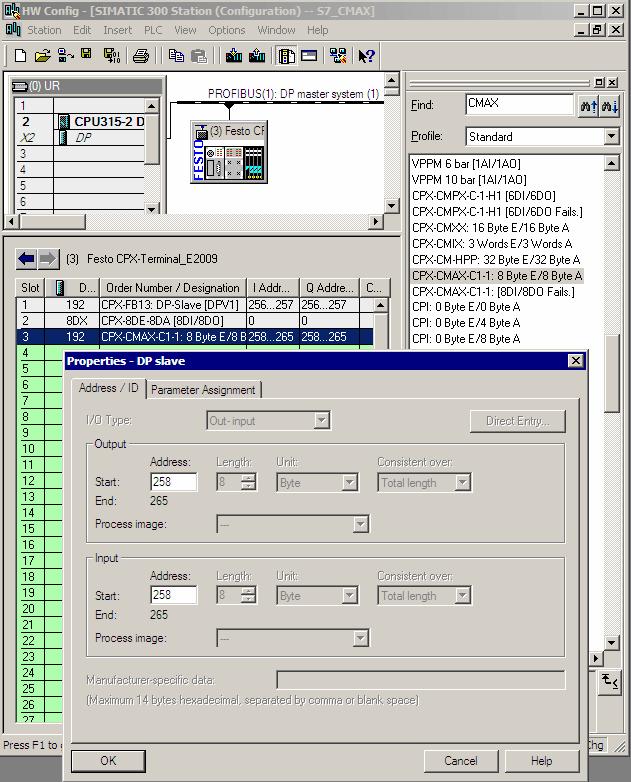
Task: Select catalog entry CPX-CMAX-C1-1: 8 Byte E/8 Byte A
Action: 497,275
